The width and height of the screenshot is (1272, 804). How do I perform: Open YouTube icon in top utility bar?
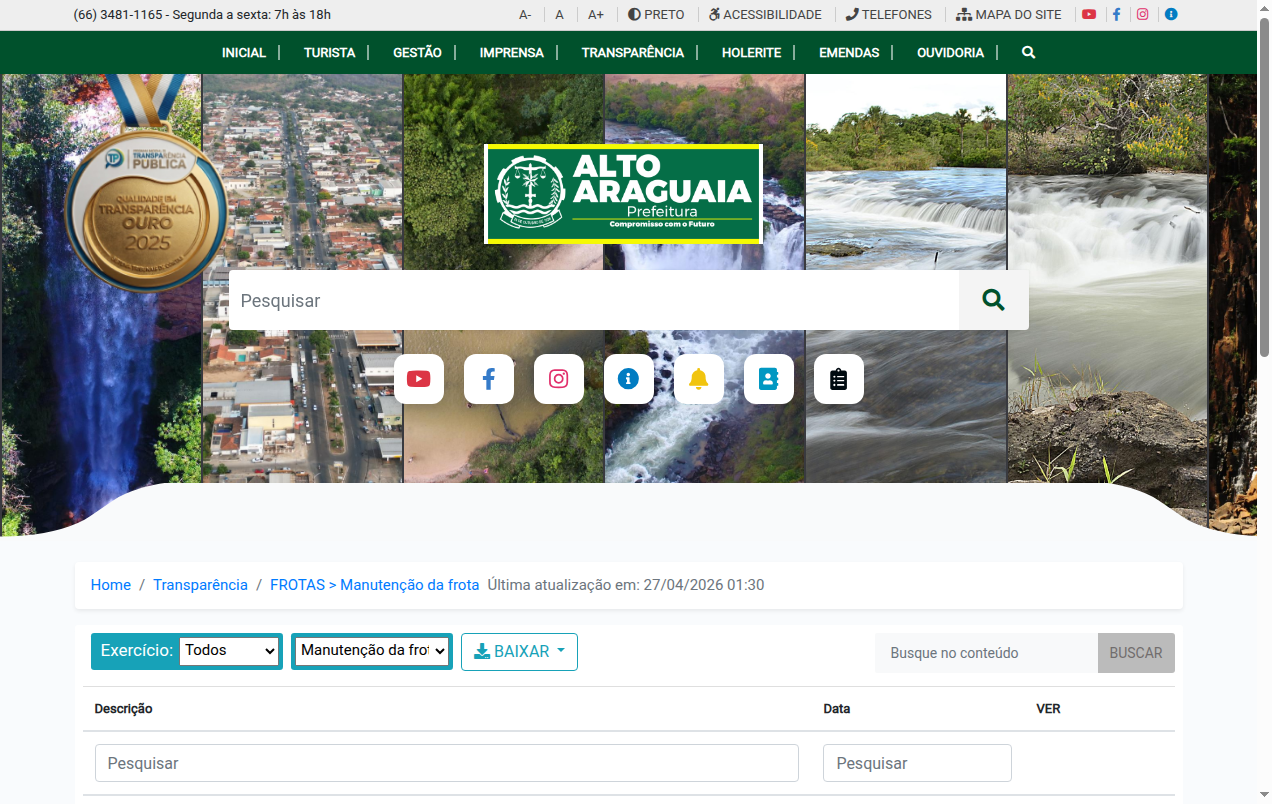[x=1089, y=15]
